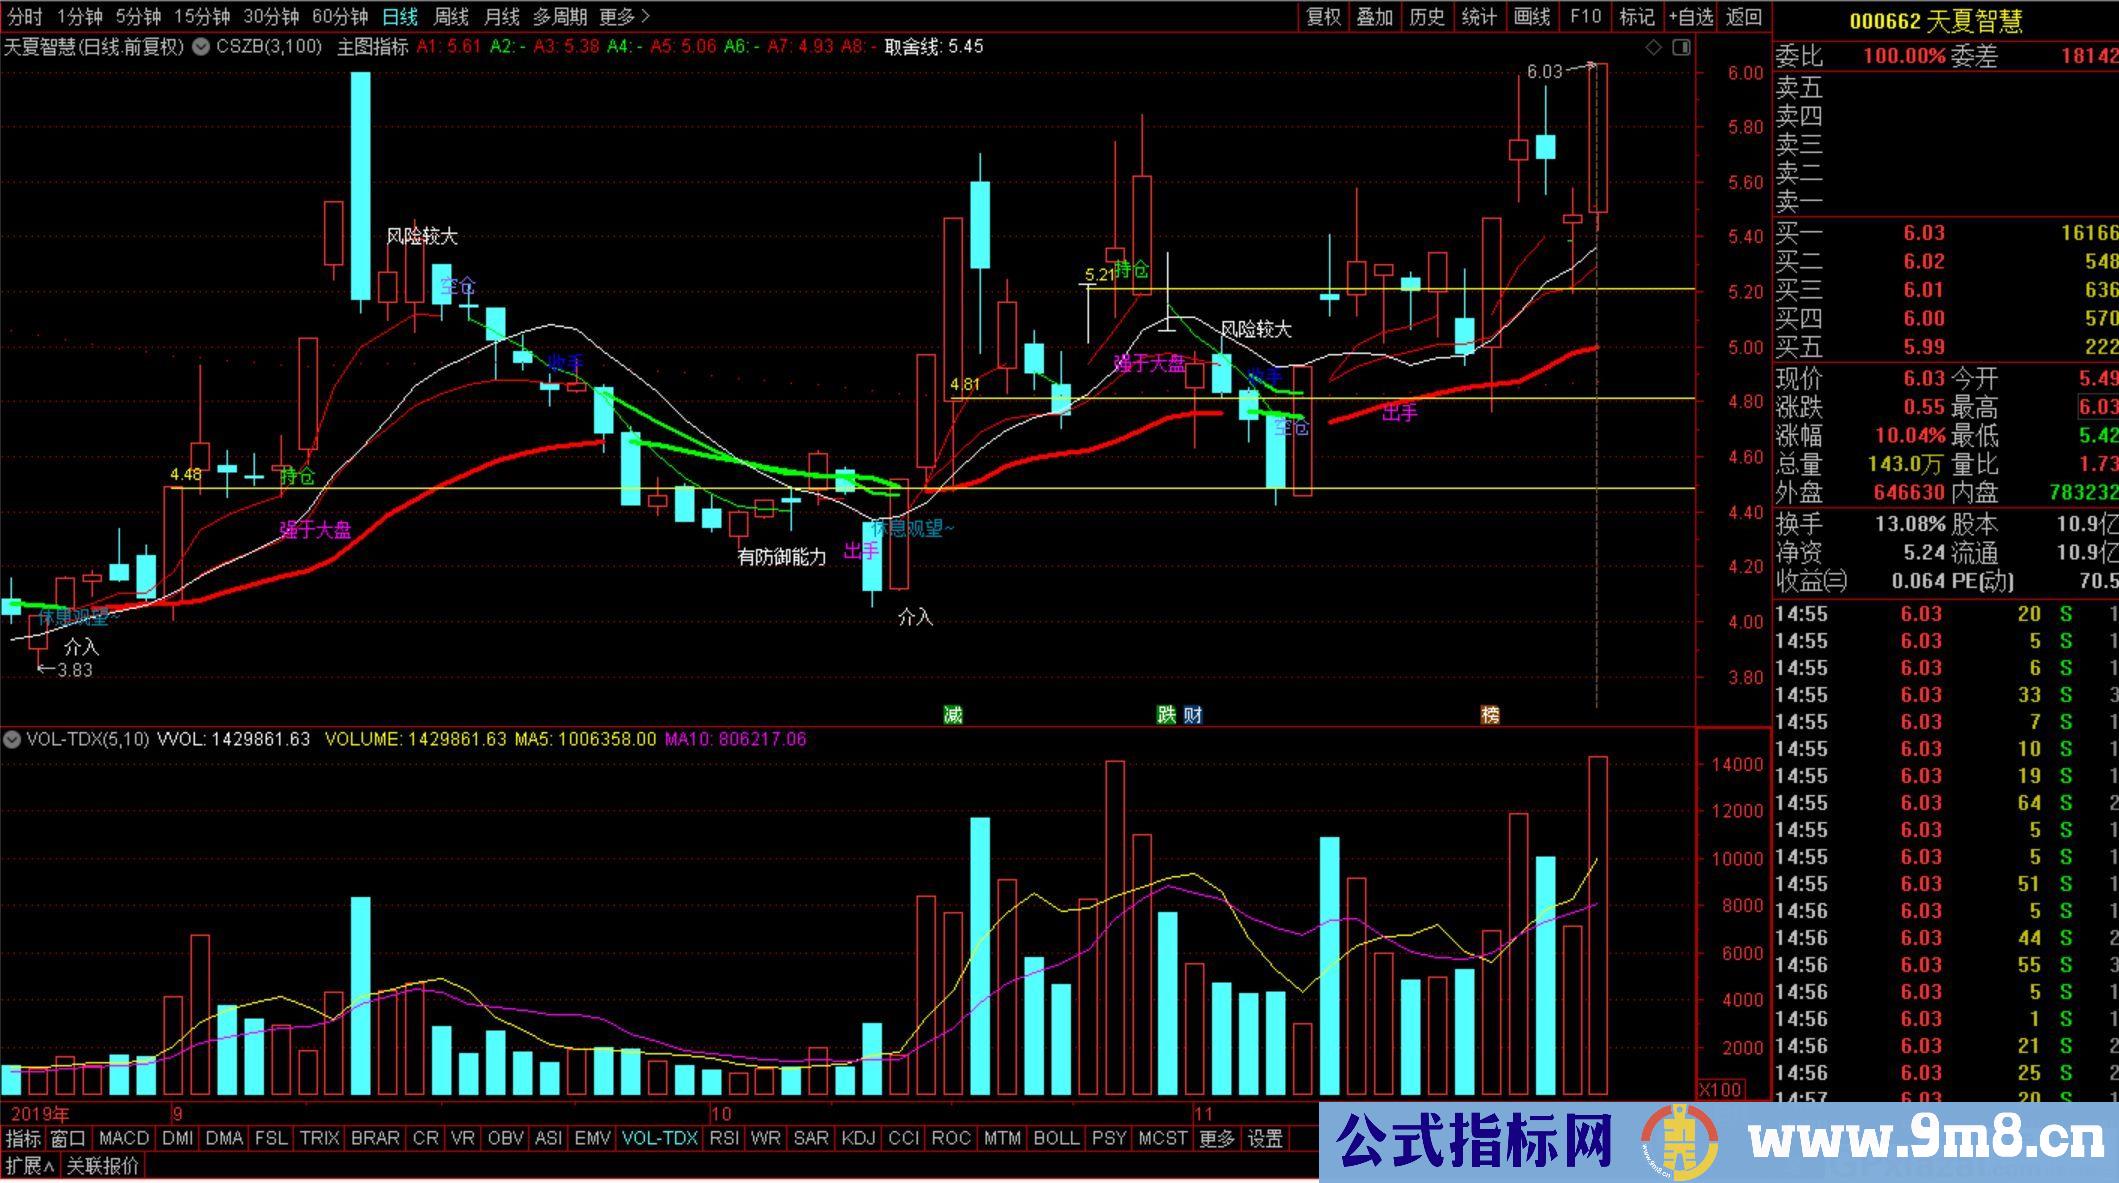The image size is (2119, 1183).
Task: Toggle the 扩展 expand panel button
Action: coord(29,1165)
